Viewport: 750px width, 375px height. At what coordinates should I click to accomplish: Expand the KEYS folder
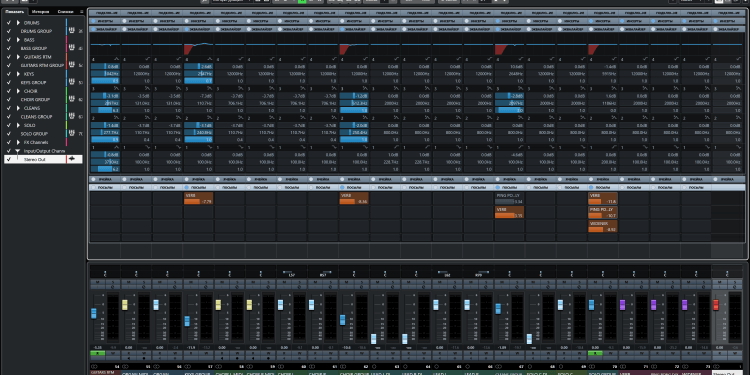click(x=18, y=74)
